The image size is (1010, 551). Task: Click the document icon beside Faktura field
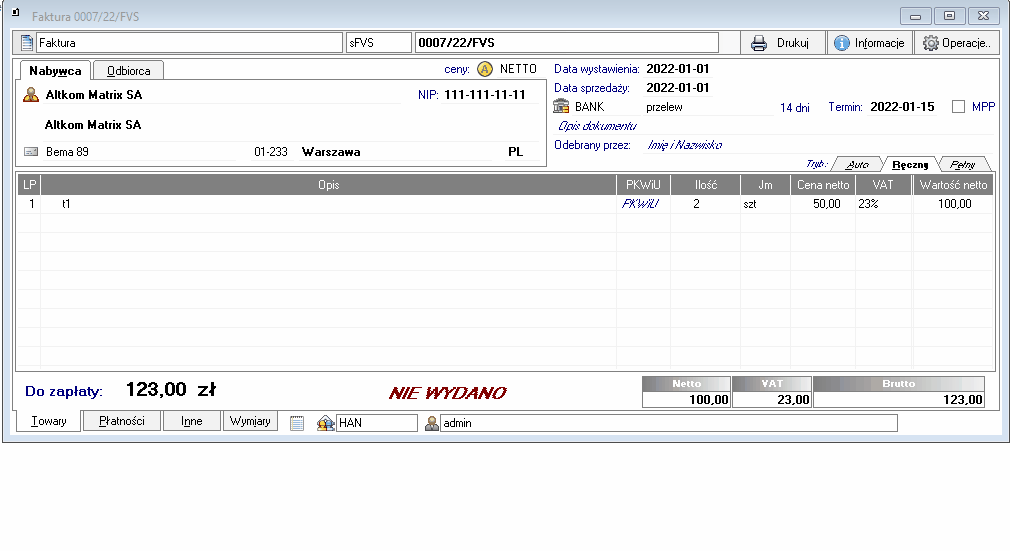pyautogui.click(x=27, y=43)
